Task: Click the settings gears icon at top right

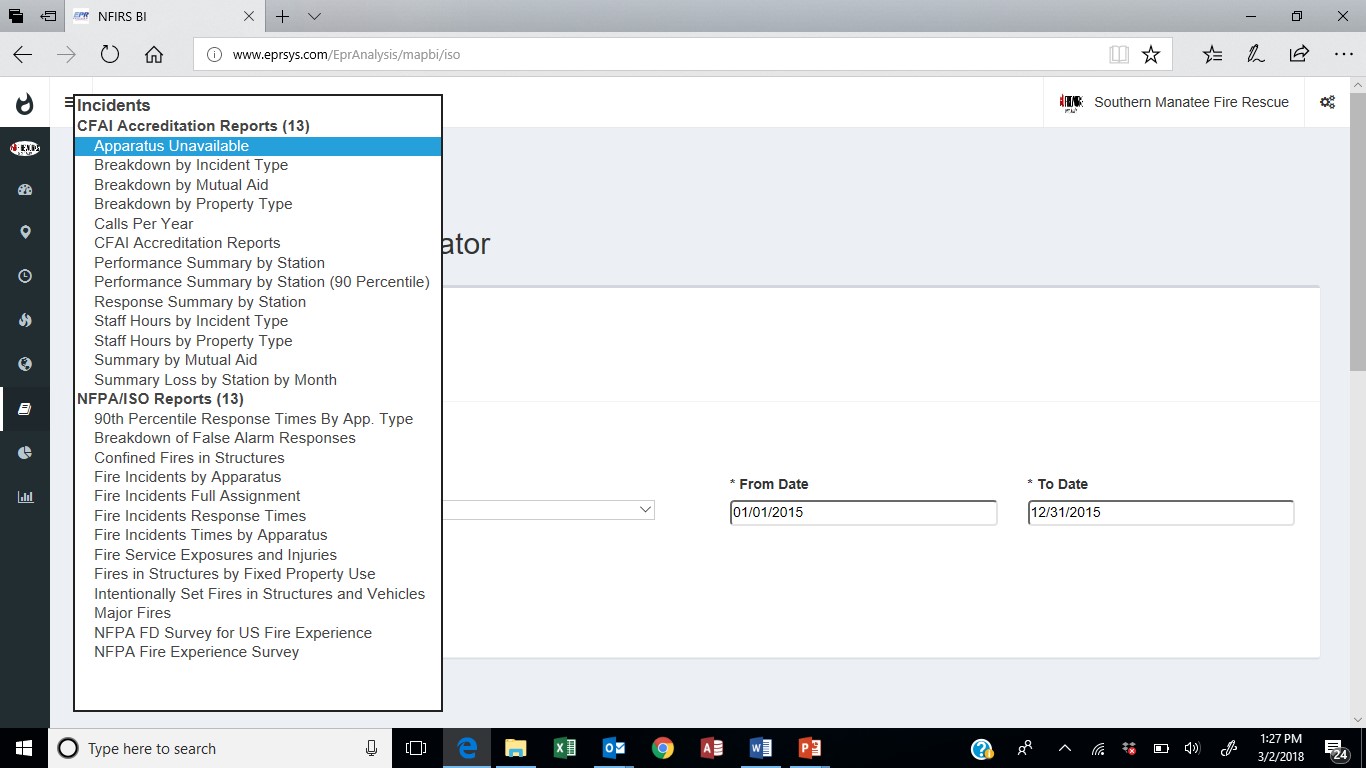Action: [x=1327, y=102]
